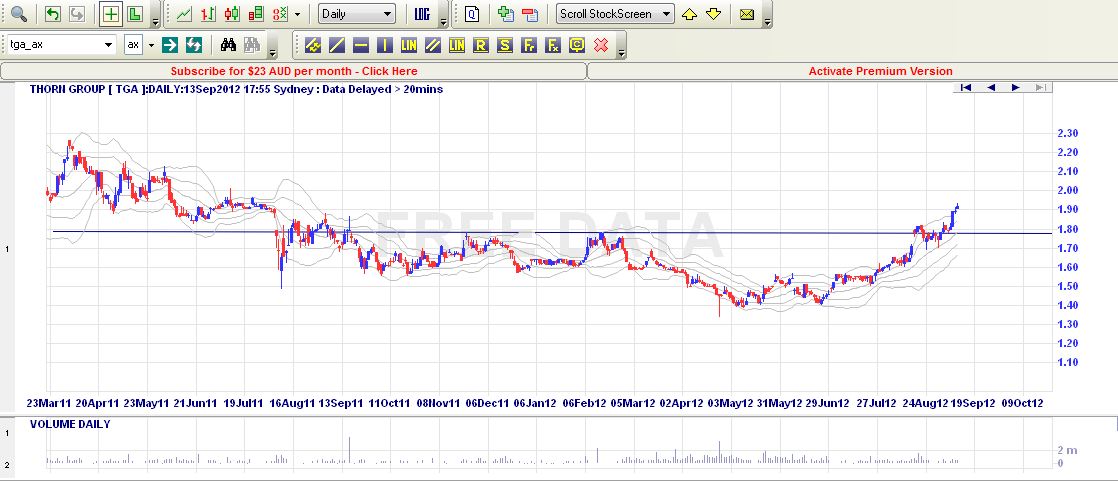Select the S support line tool
1118x481 pixels.
point(505,45)
